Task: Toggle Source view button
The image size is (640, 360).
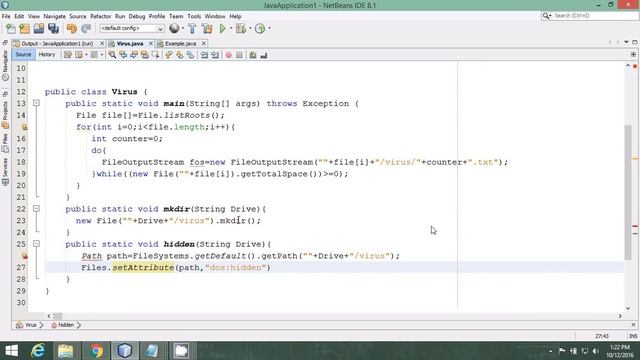Action: click(23, 54)
